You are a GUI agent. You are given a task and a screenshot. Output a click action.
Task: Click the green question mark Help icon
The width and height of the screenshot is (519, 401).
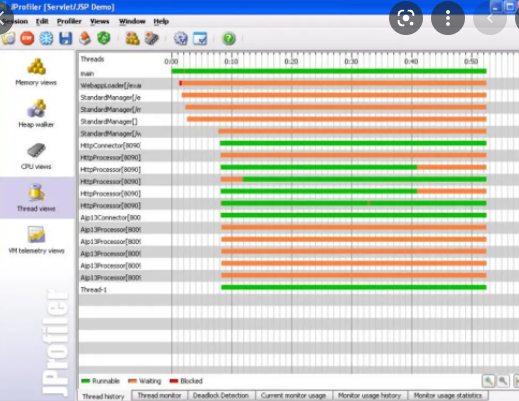[229, 39]
